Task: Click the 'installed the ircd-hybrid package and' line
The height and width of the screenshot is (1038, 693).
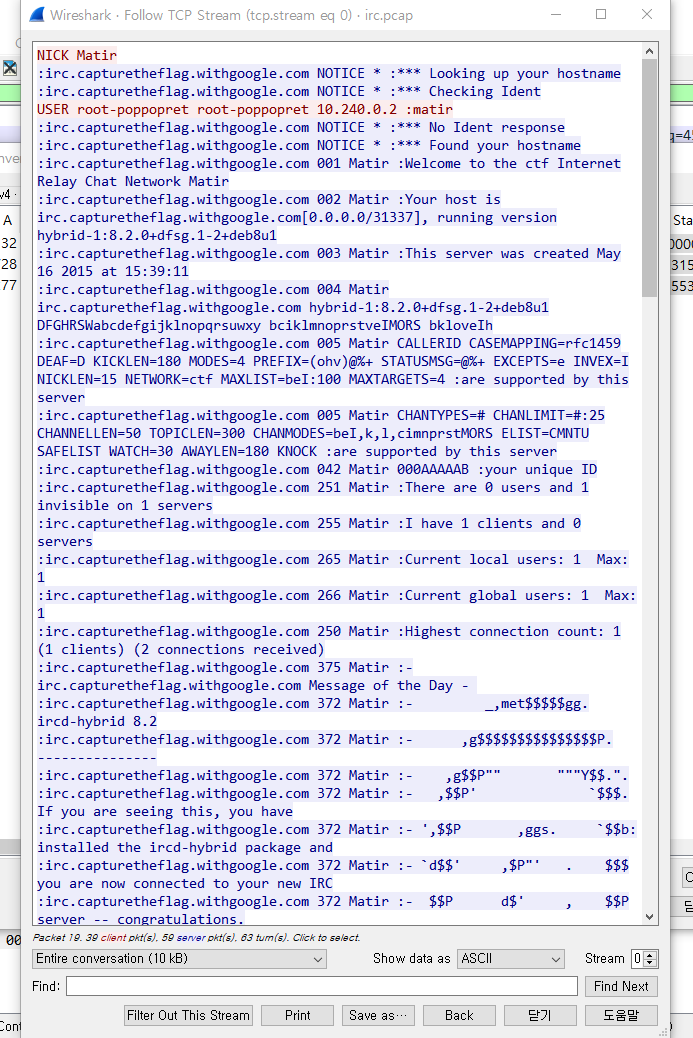Action: click(185, 847)
